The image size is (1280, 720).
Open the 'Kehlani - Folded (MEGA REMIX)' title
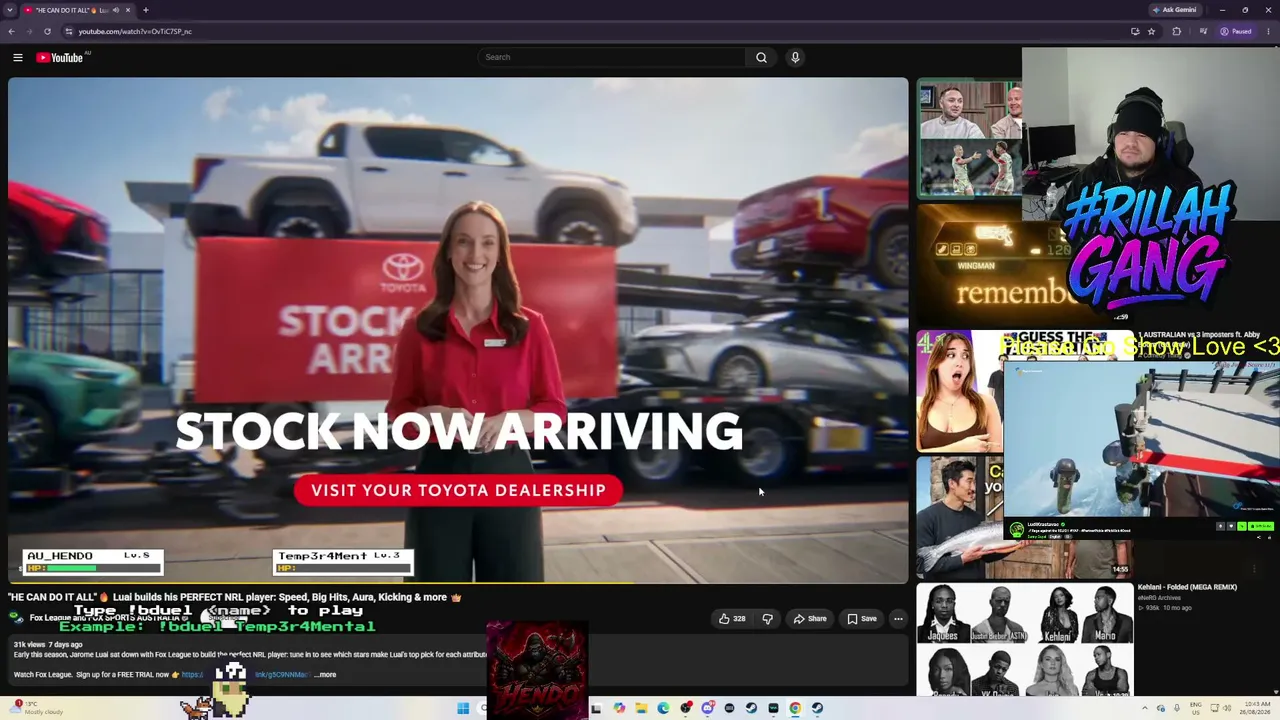[x=1187, y=587]
